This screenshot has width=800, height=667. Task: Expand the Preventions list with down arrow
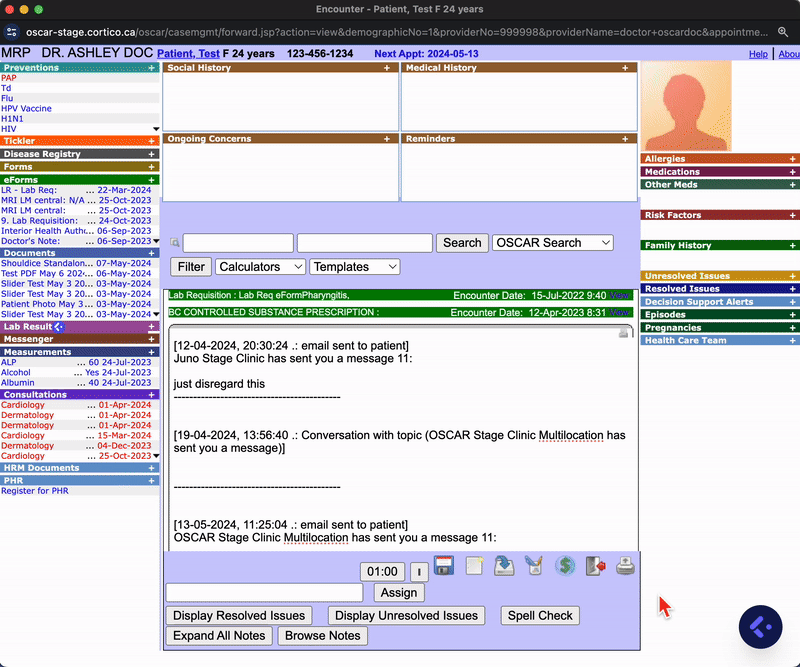[x=155, y=129]
